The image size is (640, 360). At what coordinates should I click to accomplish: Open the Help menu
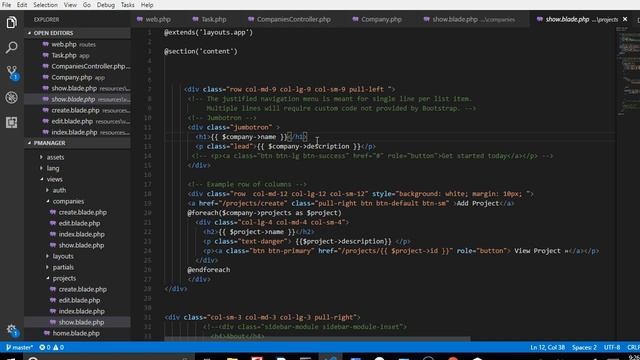pyautogui.click(x=147, y=5)
